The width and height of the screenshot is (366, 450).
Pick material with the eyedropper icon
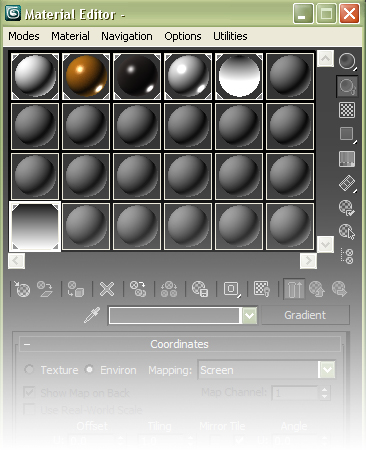92,315
